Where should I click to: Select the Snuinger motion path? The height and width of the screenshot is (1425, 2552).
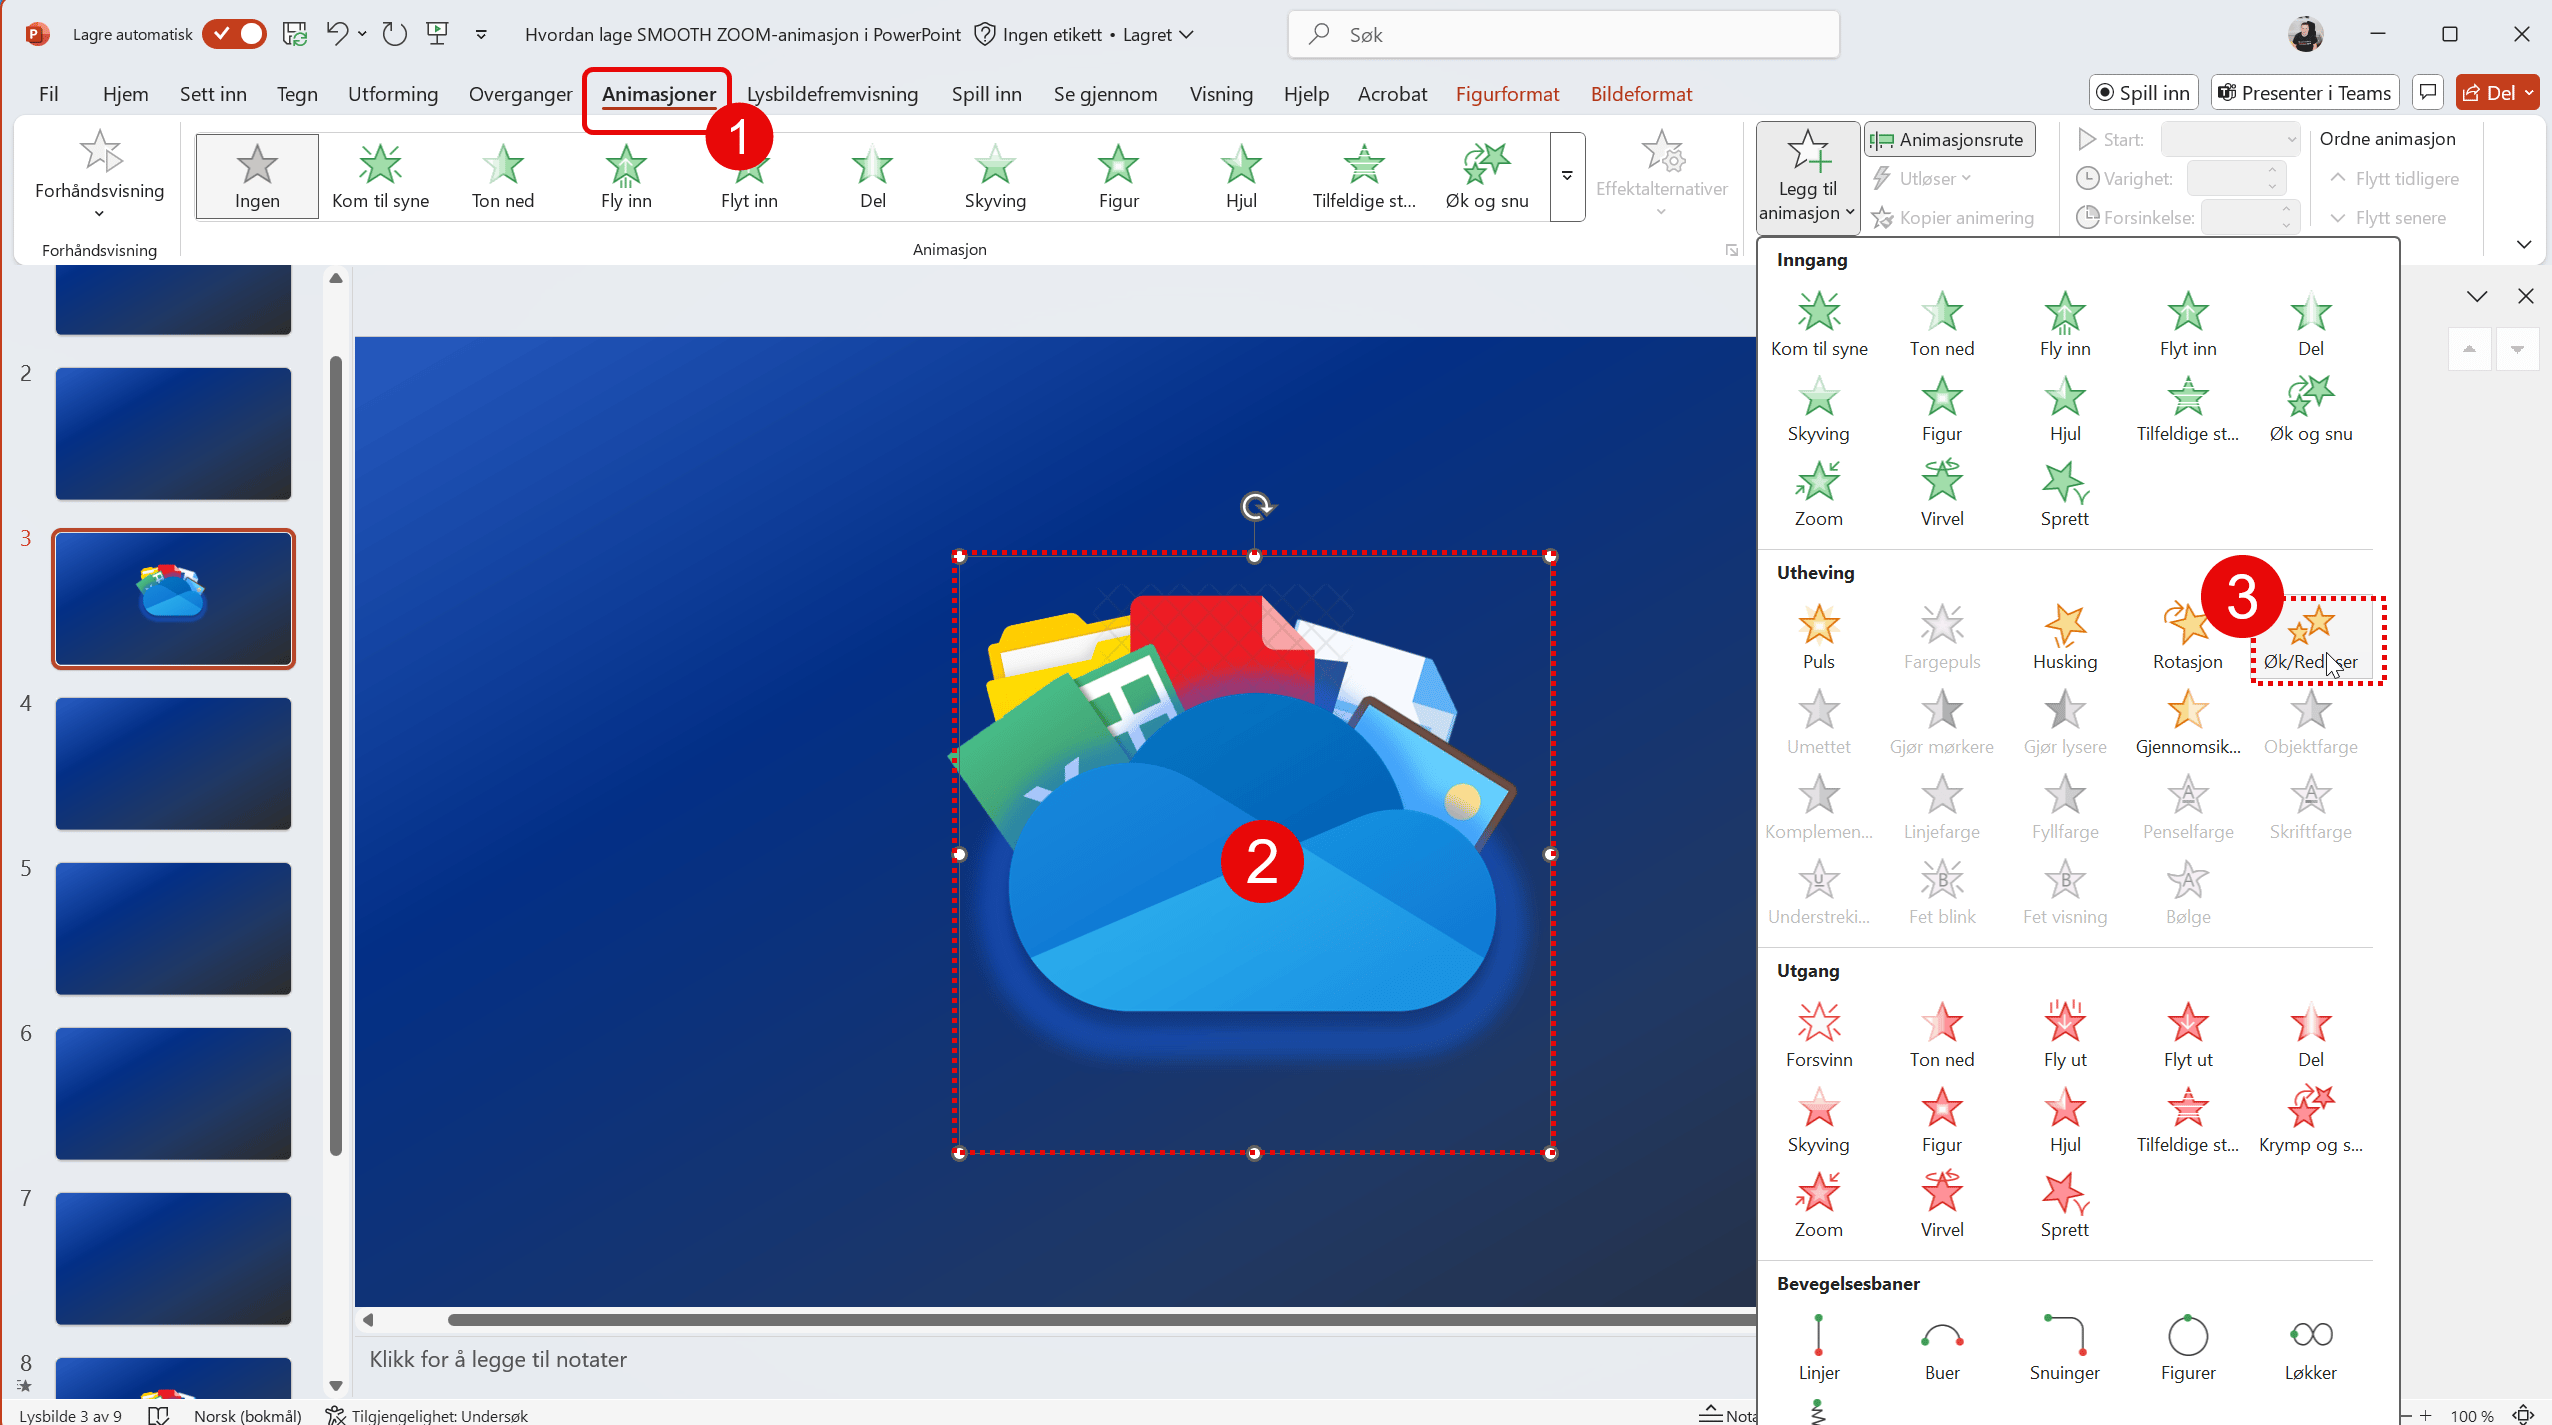2064,1347
